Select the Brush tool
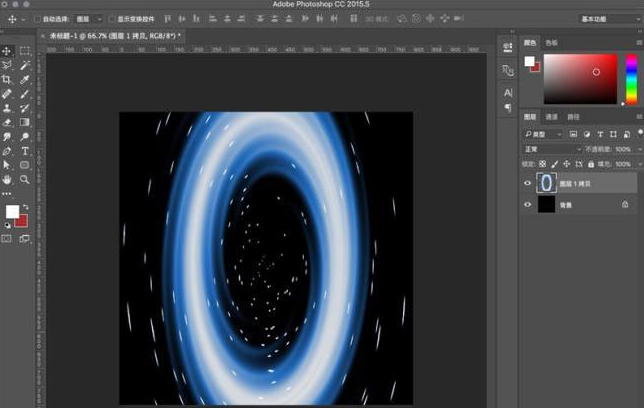Image resolution: width=644 pixels, height=408 pixels. pos(25,94)
